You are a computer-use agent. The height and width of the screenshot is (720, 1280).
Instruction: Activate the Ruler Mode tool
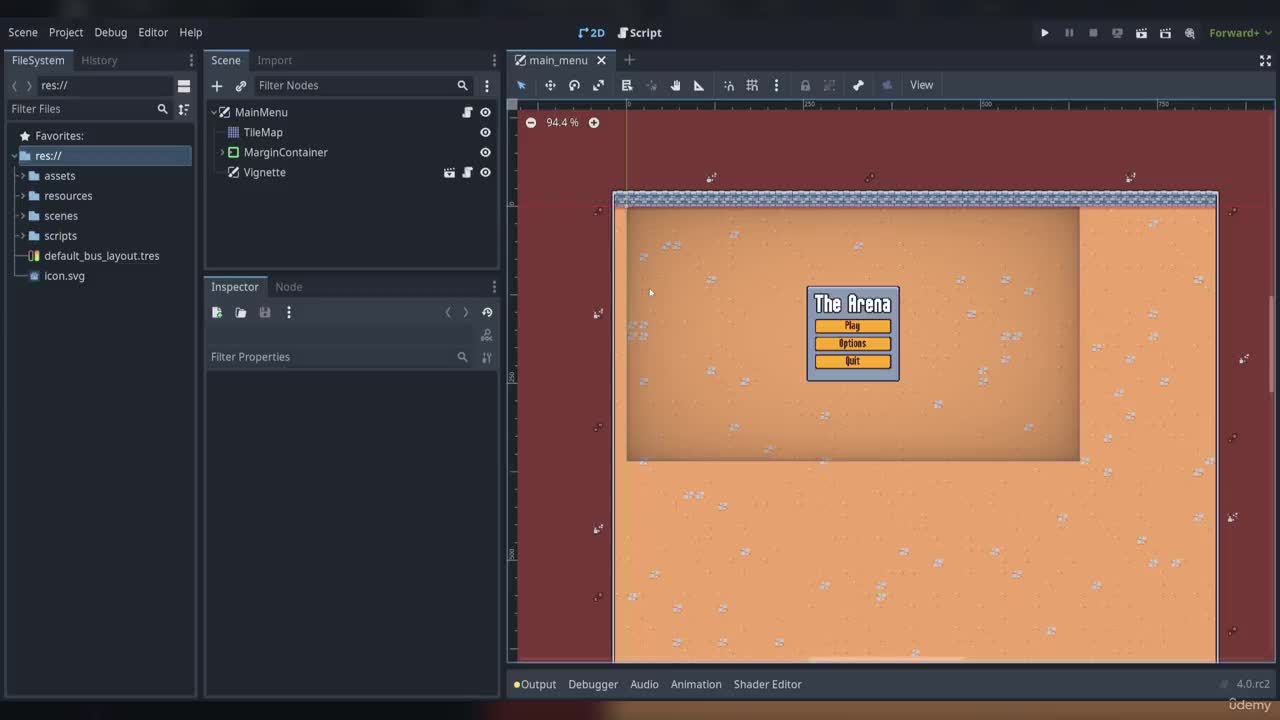pyautogui.click(x=699, y=85)
